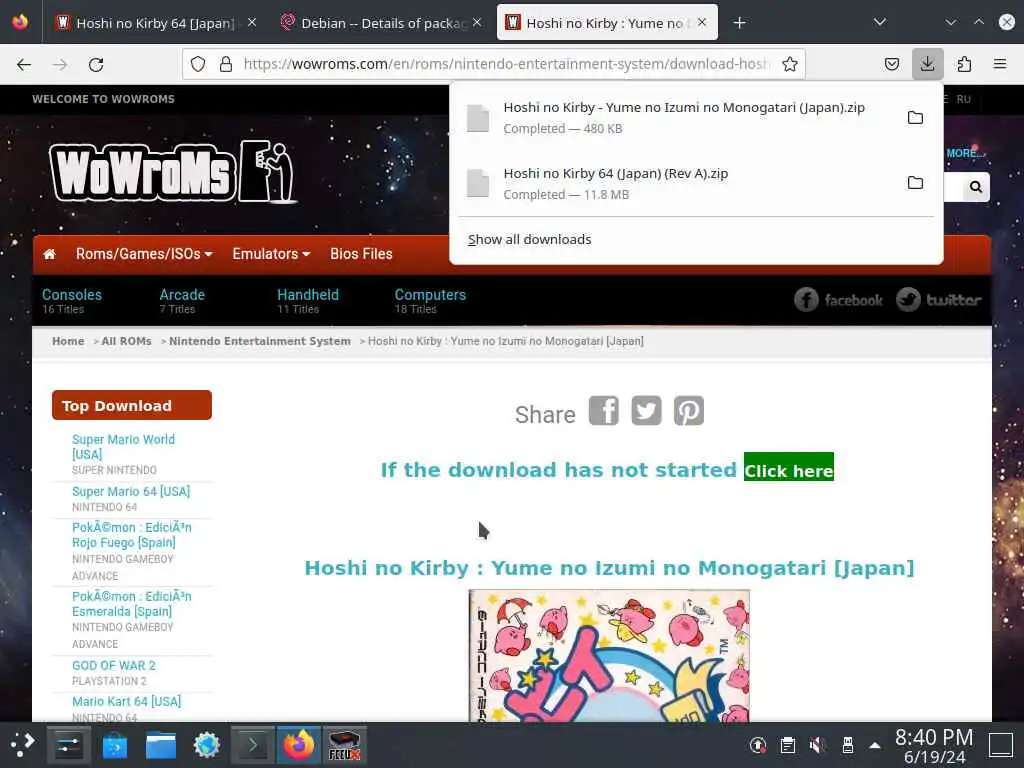Expand the Emulators dropdown menu
Screen dimensions: 1024x768
coord(271,254)
